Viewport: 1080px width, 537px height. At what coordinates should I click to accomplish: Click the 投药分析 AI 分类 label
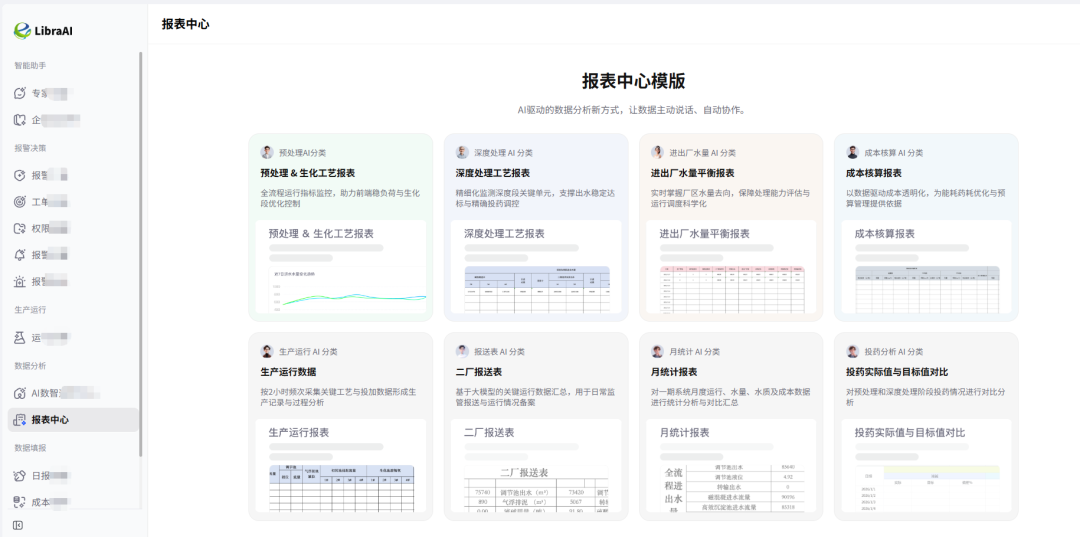coord(894,352)
